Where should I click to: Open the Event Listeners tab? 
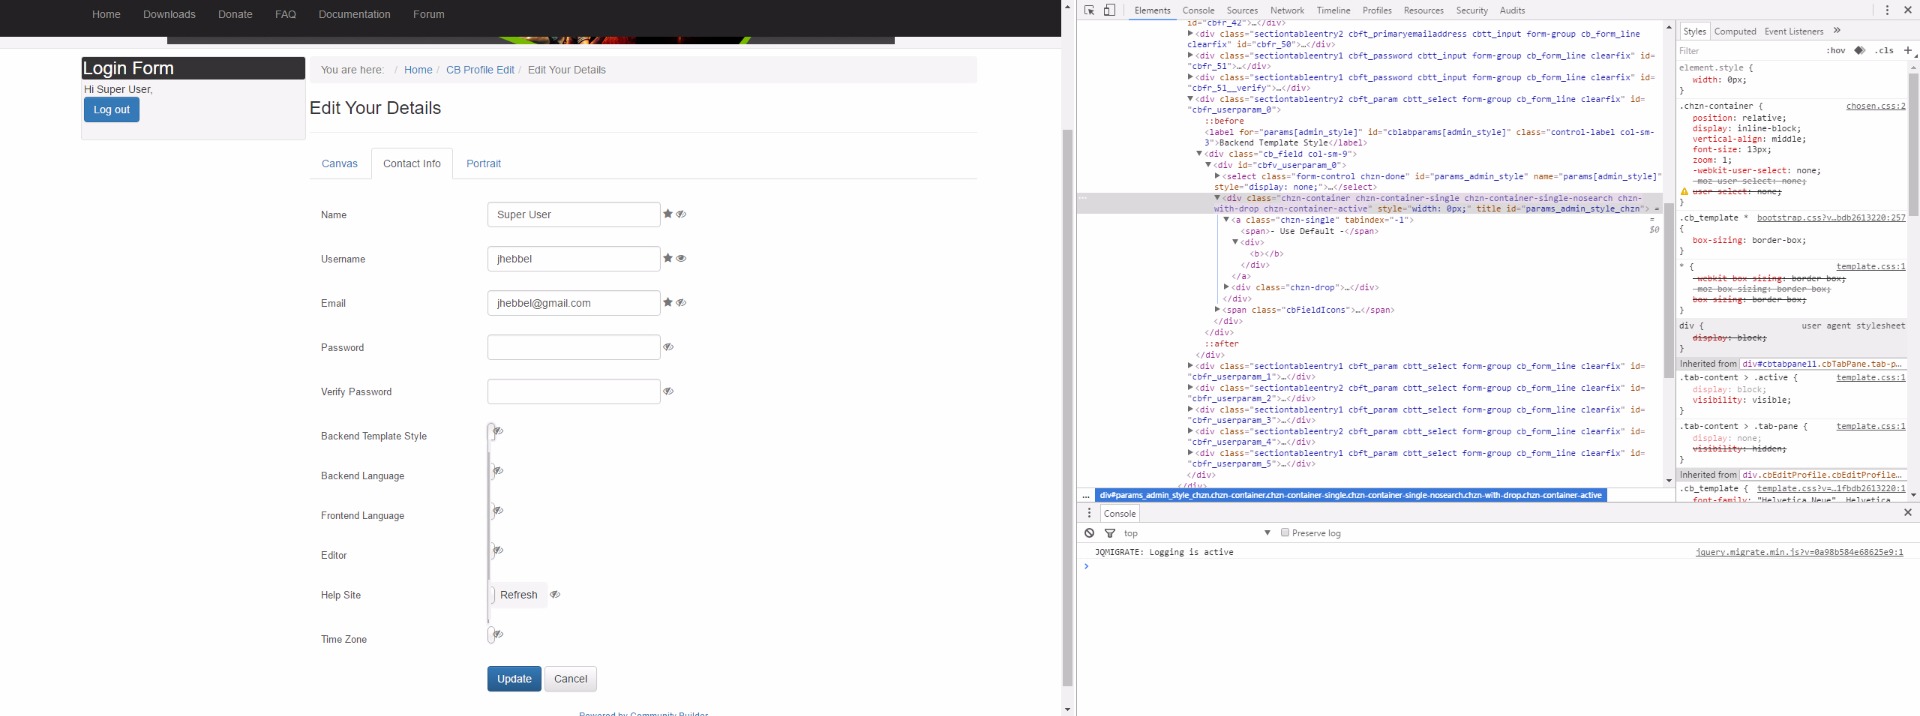tap(1794, 31)
